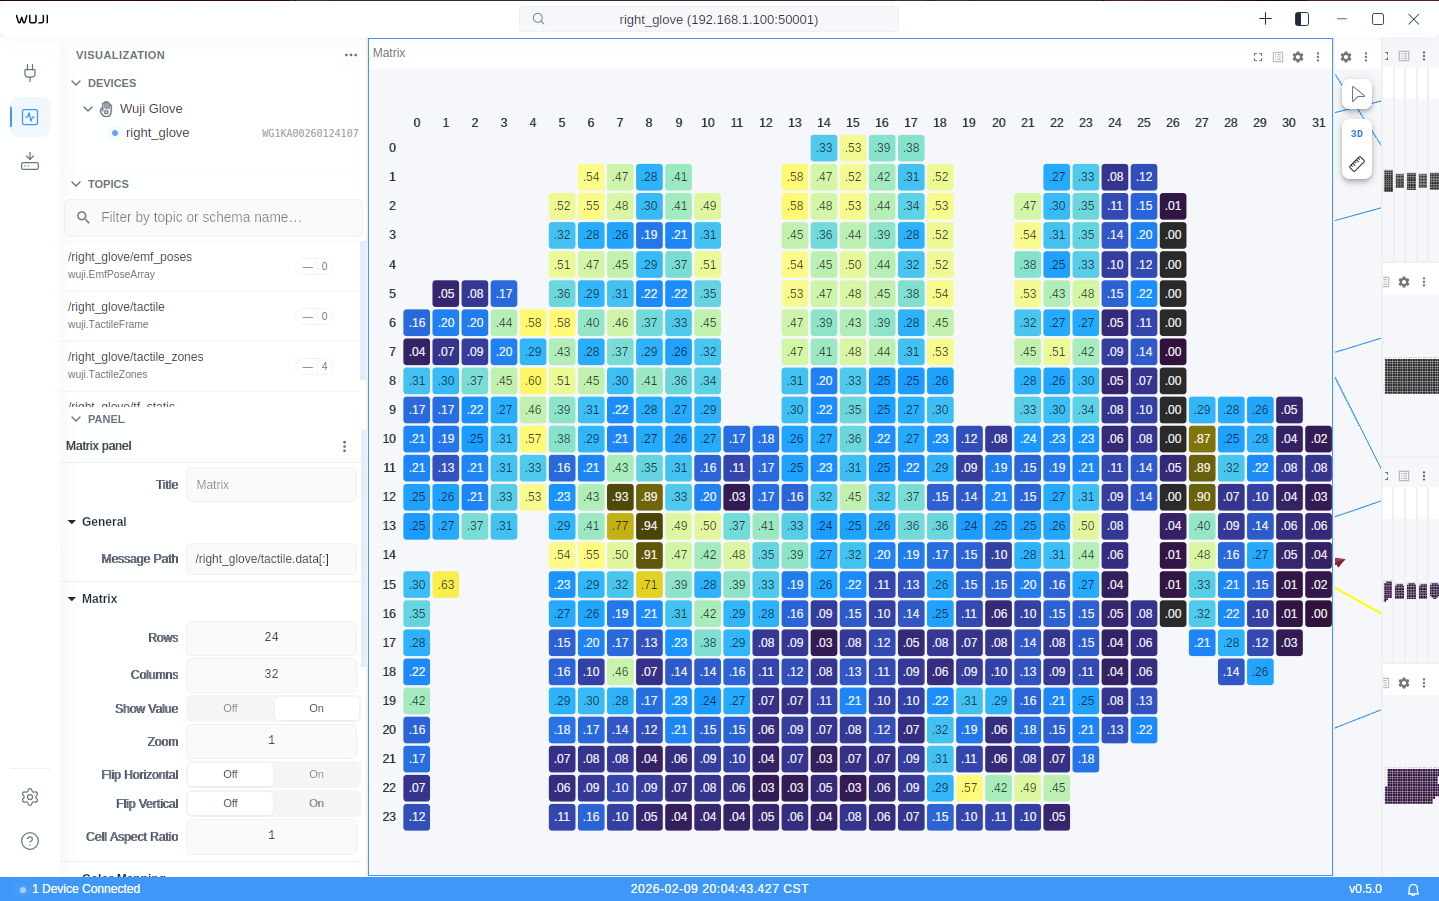Set Flip Vertical to On
The width and height of the screenshot is (1439, 901).
click(316, 803)
